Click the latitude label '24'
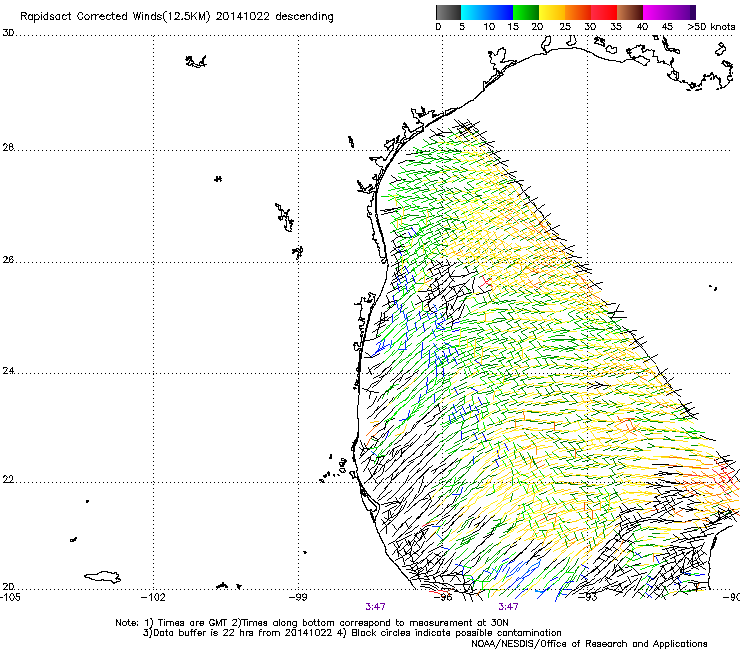This screenshot has width=740, height=650. 8,371
